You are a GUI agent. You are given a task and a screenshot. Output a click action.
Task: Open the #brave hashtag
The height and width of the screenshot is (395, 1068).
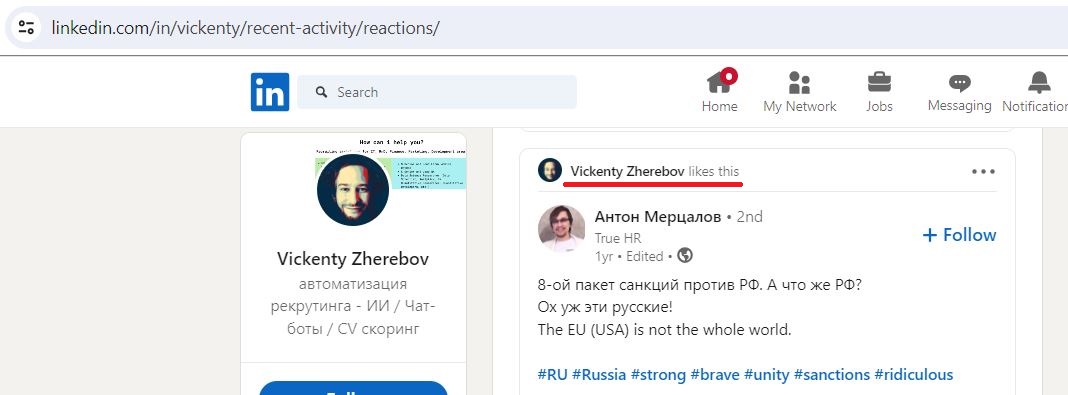click(714, 375)
